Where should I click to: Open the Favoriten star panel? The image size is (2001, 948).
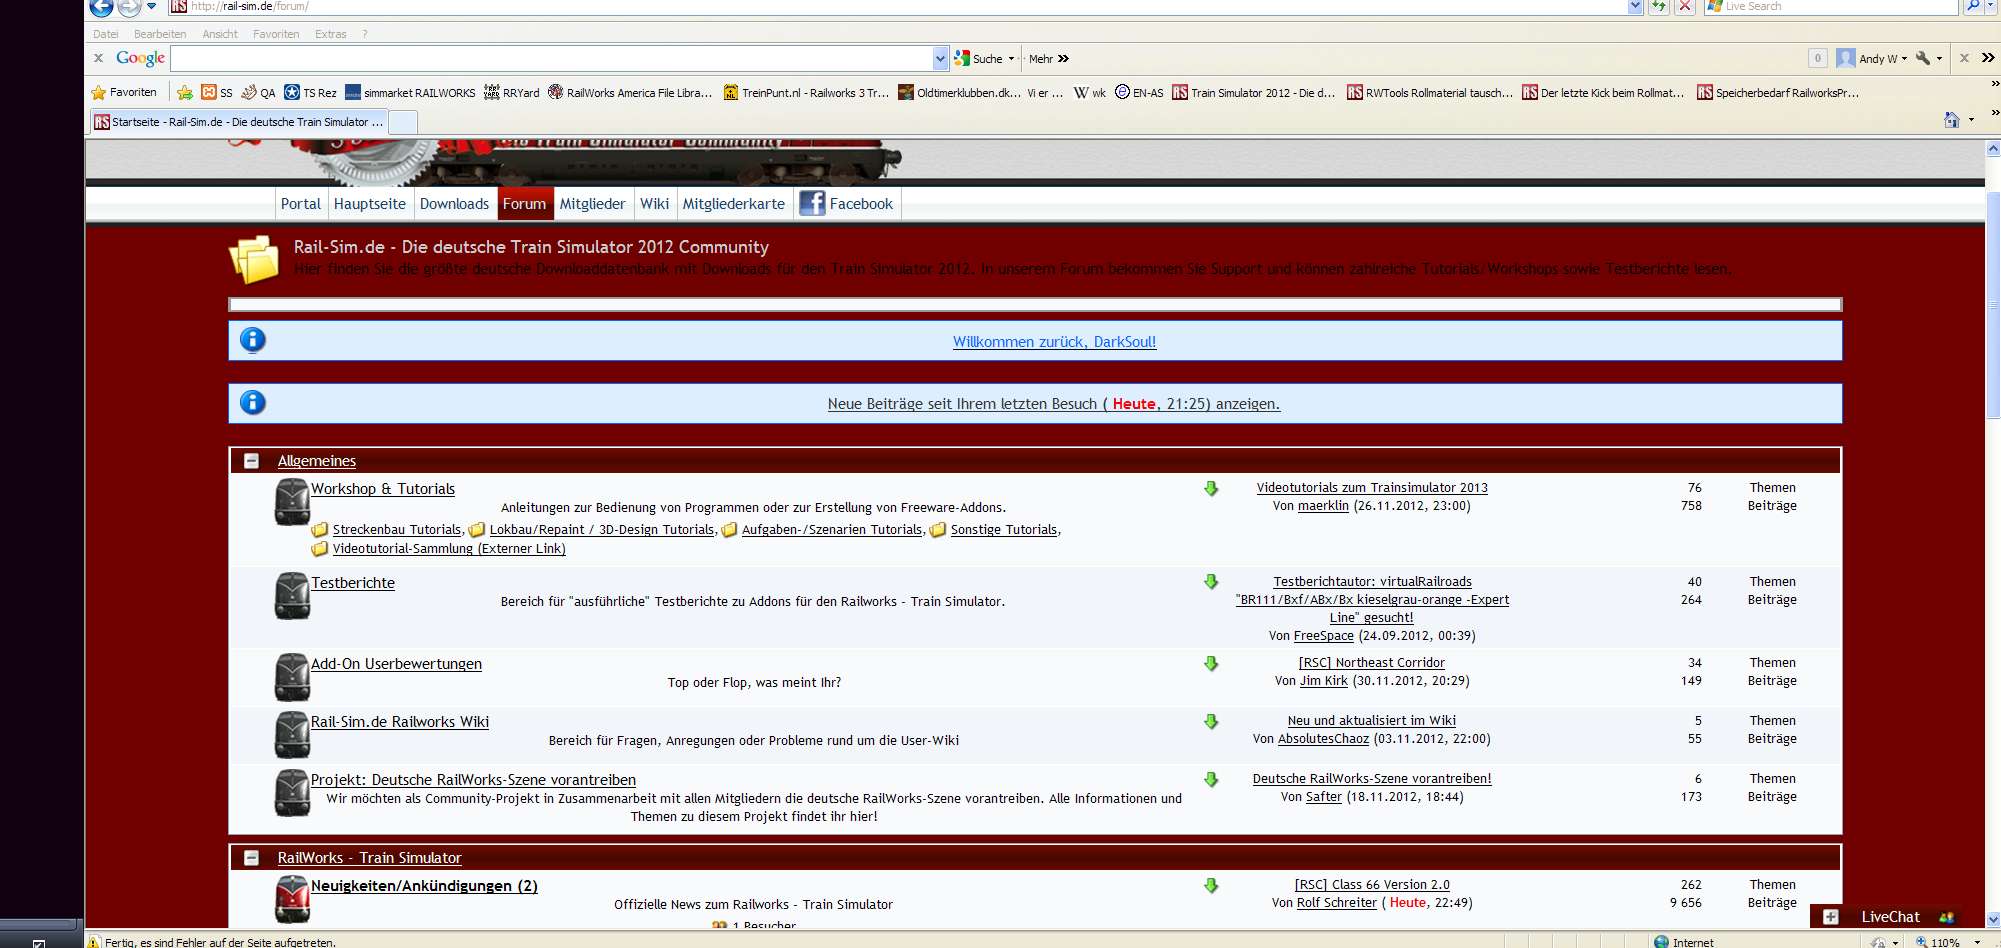124,93
